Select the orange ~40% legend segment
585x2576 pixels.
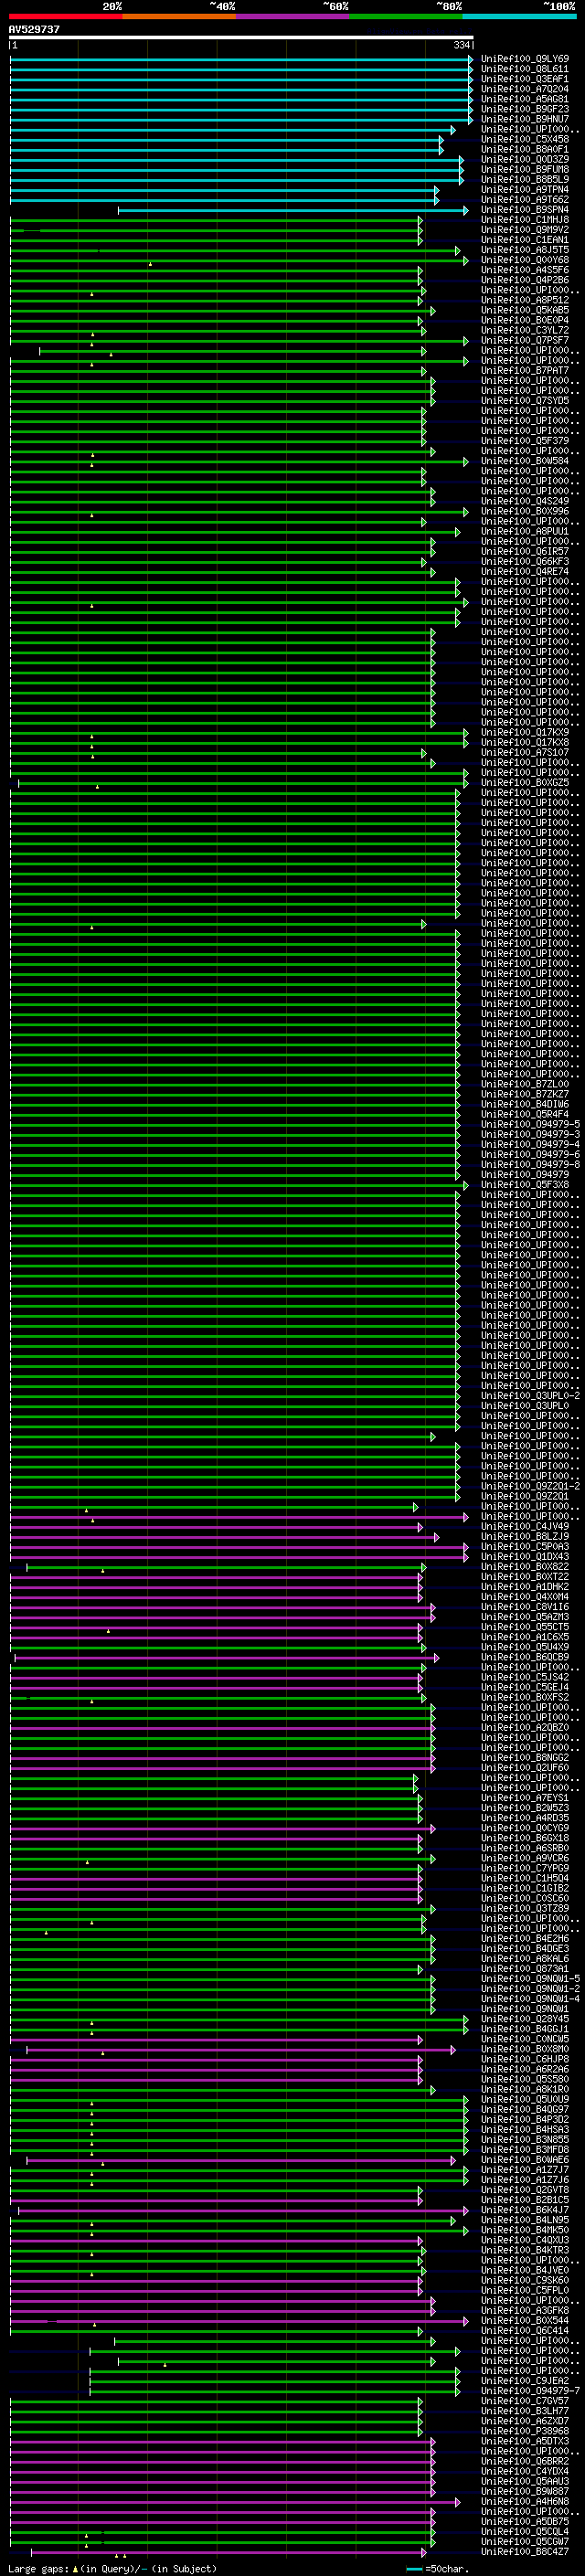(x=179, y=16)
